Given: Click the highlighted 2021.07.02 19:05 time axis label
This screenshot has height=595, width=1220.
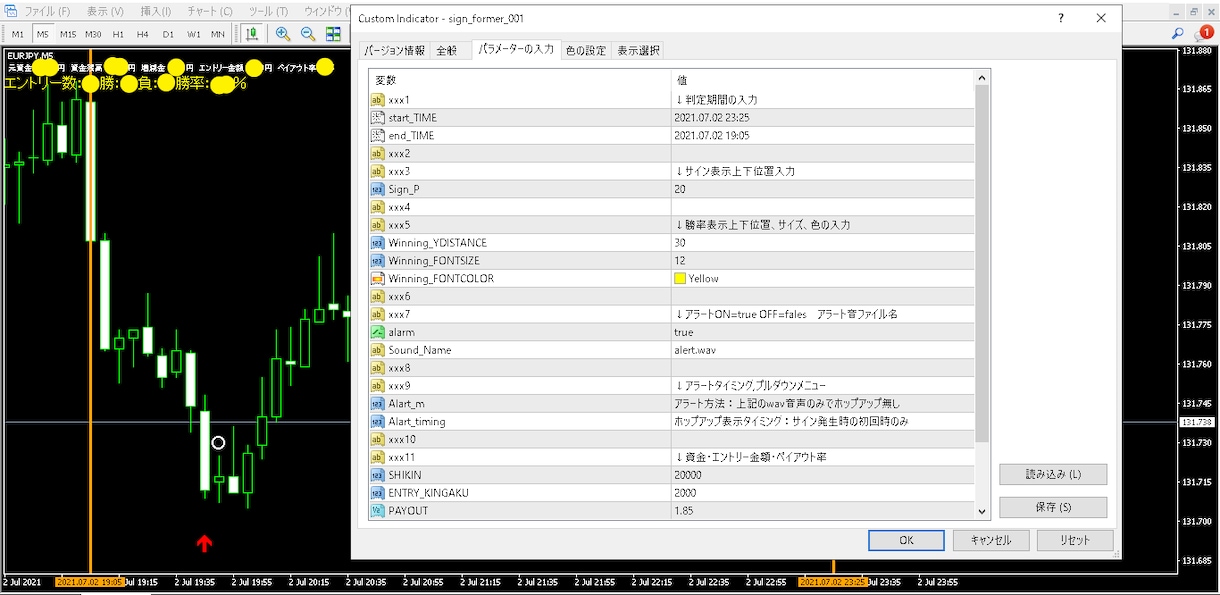Looking at the screenshot, I should click(x=90, y=581).
